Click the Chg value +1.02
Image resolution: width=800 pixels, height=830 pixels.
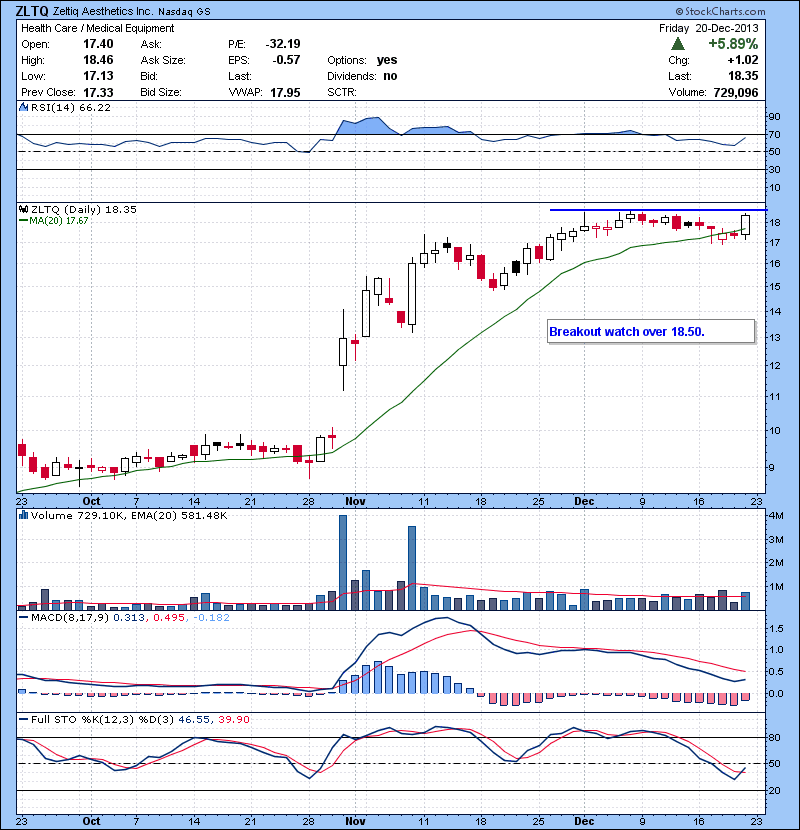[743, 60]
